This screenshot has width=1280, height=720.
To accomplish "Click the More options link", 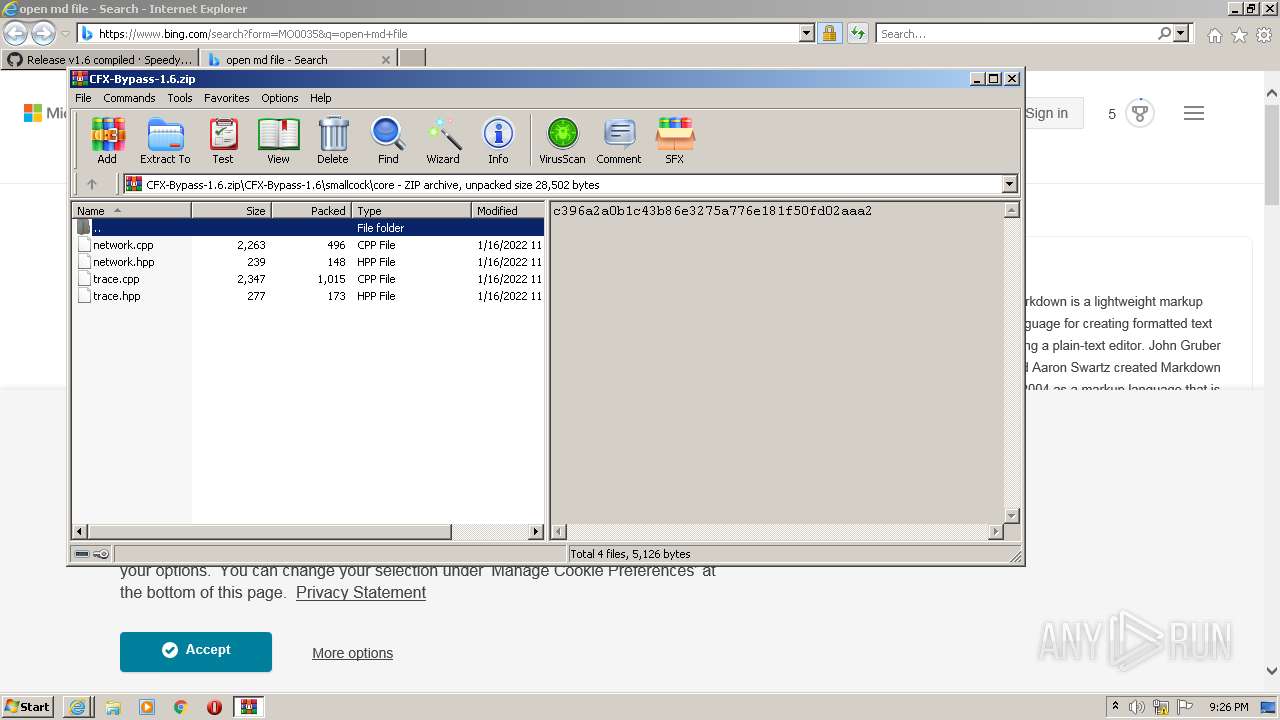I will 352,653.
